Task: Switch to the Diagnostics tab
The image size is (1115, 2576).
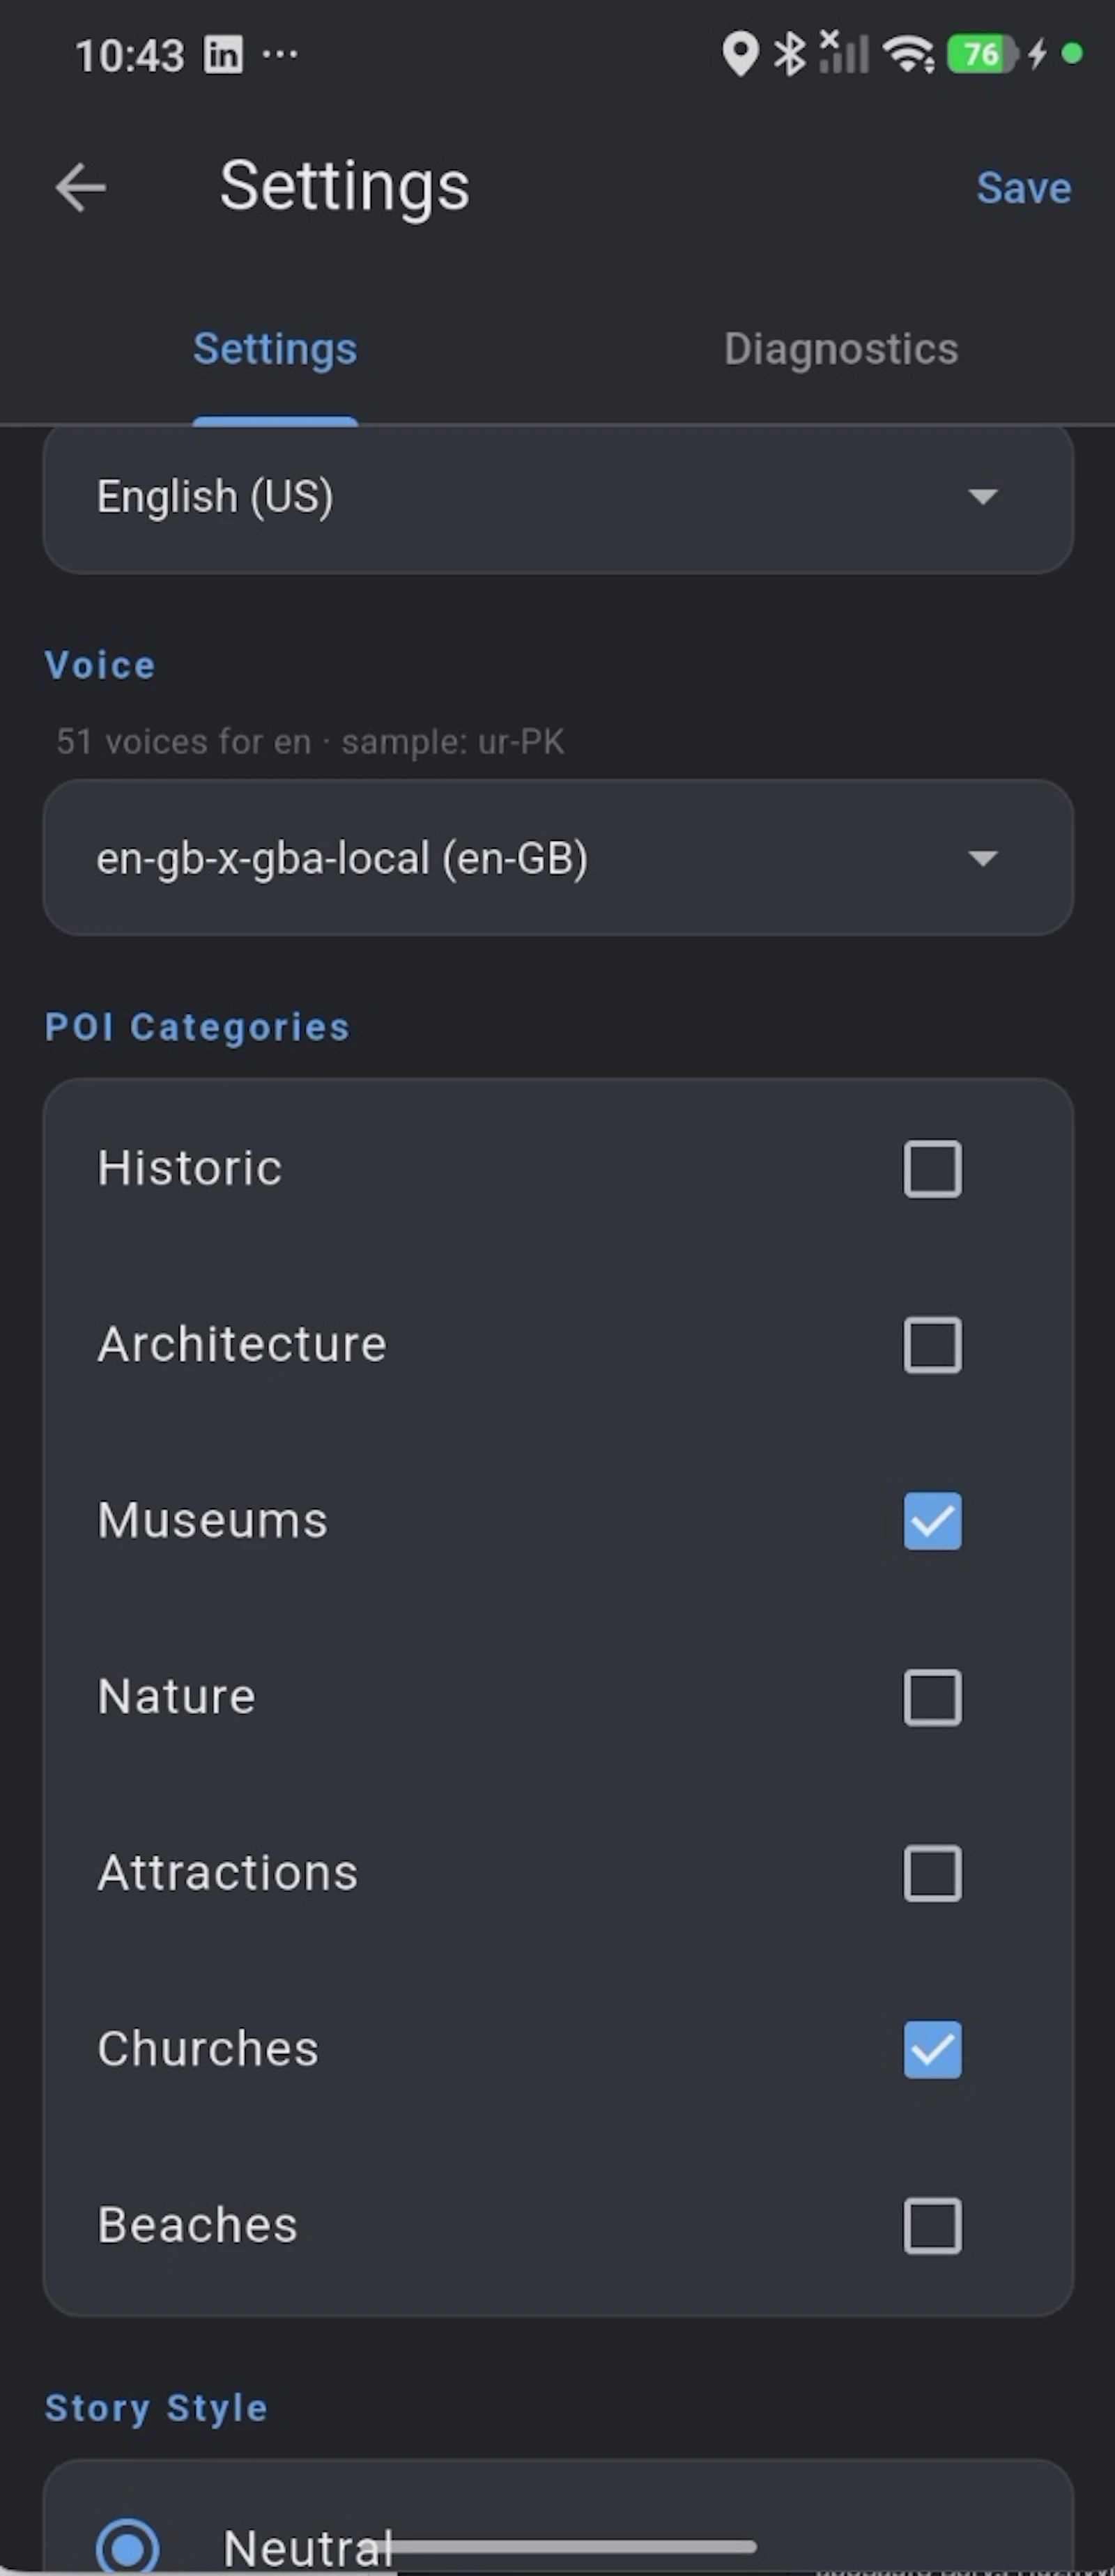Action: [x=840, y=349]
